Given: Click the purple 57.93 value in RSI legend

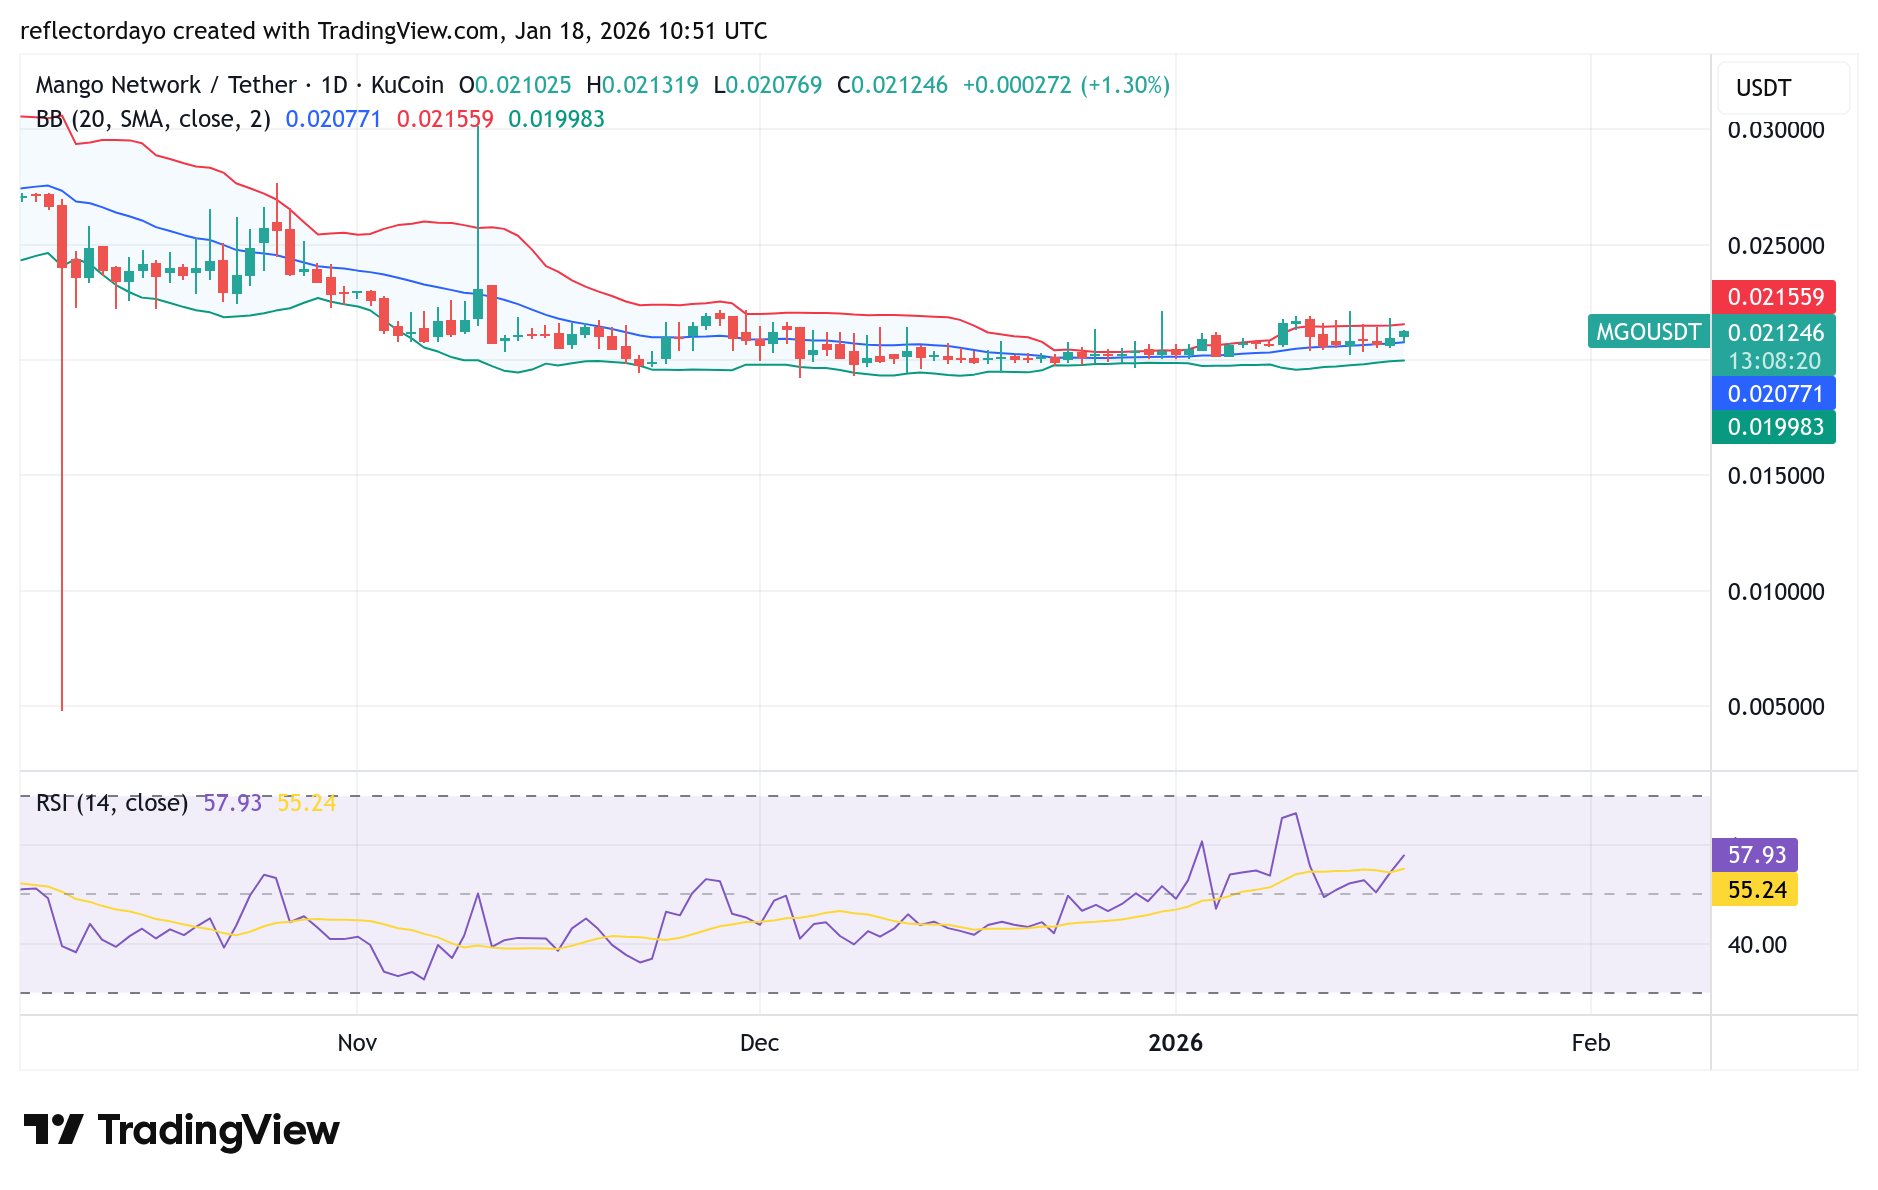Looking at the screenshot, I should point(232,803).
